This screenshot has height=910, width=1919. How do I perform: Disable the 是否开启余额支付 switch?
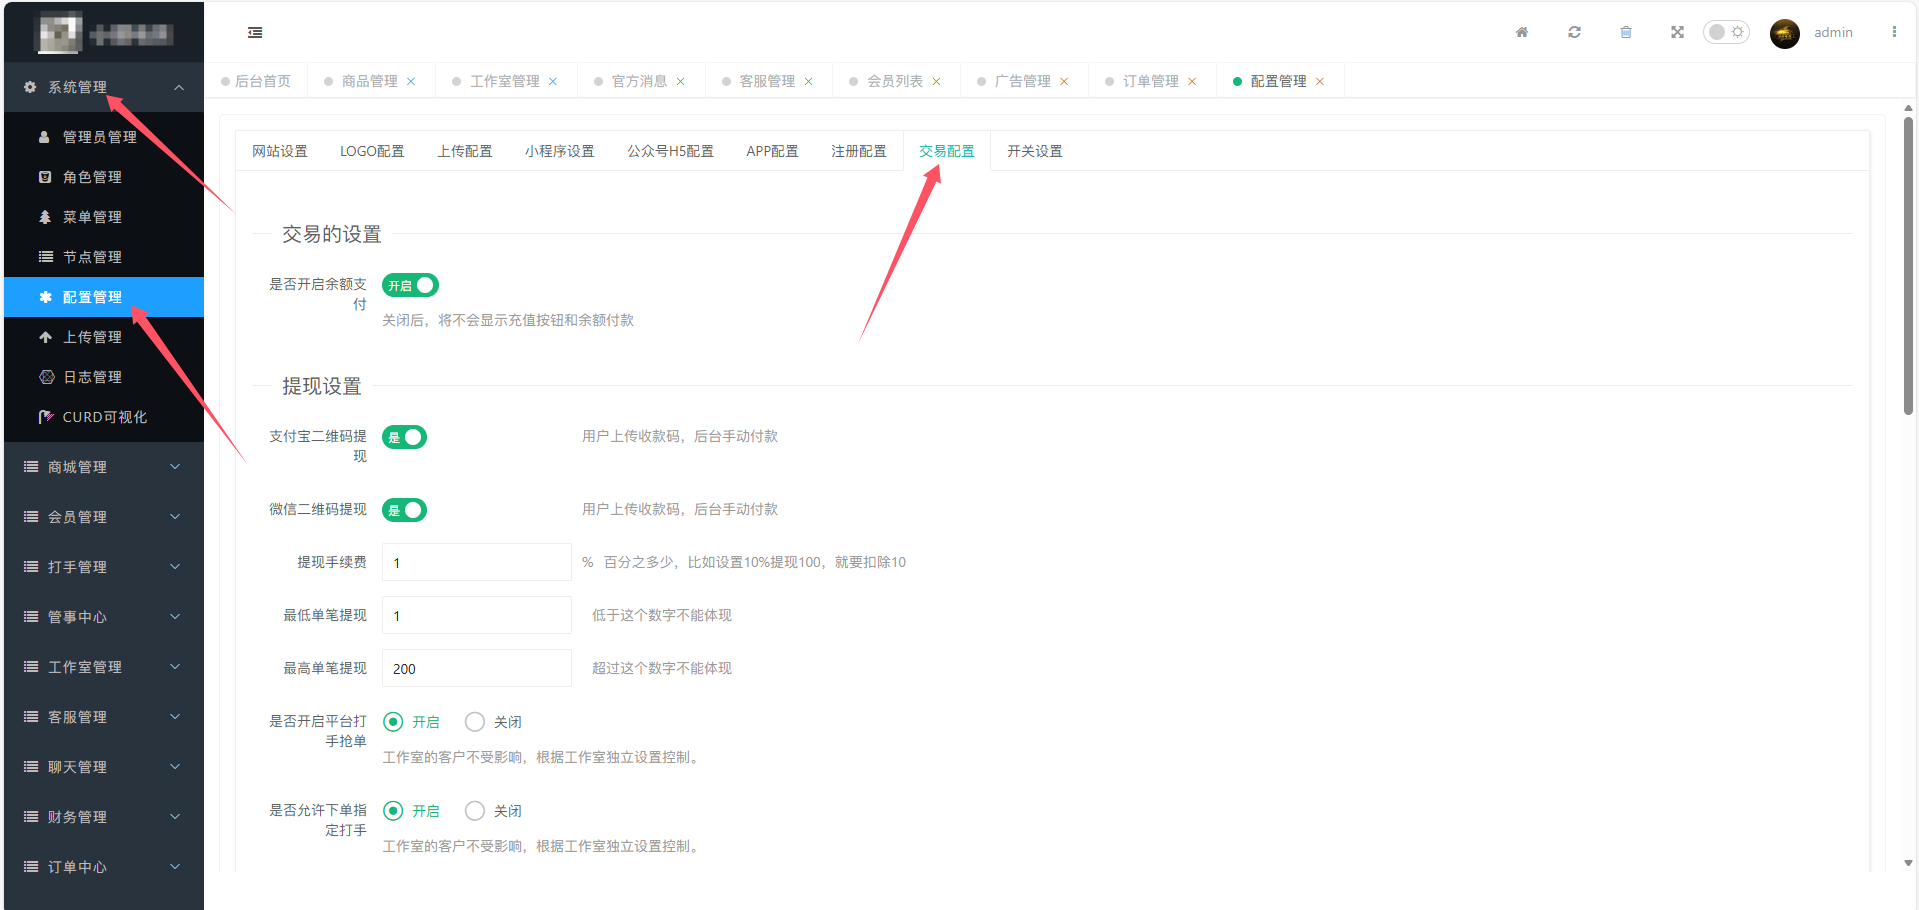[410, 285]
